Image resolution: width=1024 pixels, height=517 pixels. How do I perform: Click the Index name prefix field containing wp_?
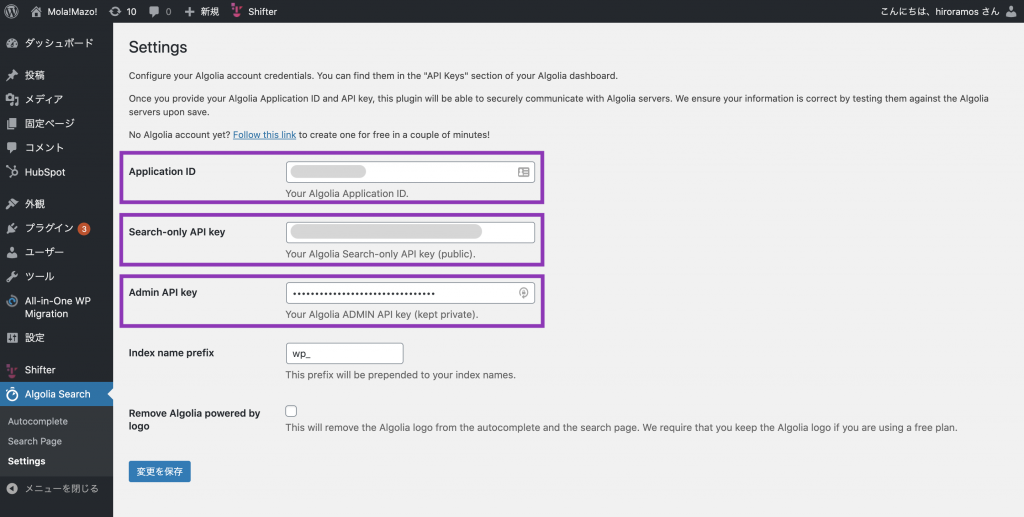345,353
